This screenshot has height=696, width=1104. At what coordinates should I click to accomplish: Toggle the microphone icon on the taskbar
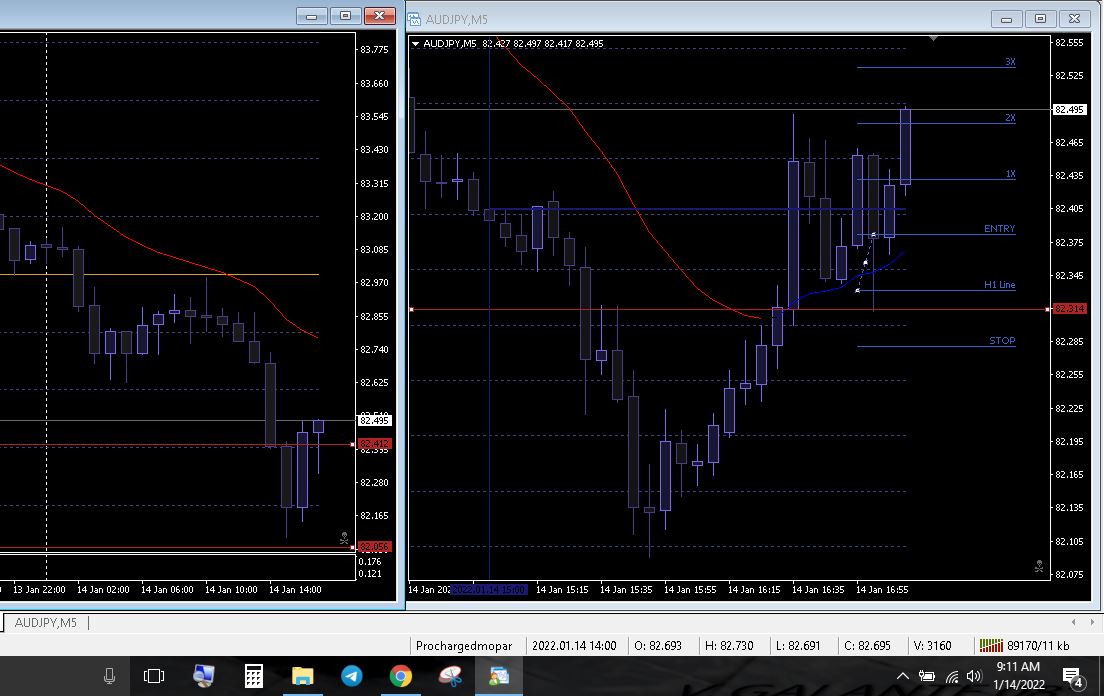tap(109, 676)
